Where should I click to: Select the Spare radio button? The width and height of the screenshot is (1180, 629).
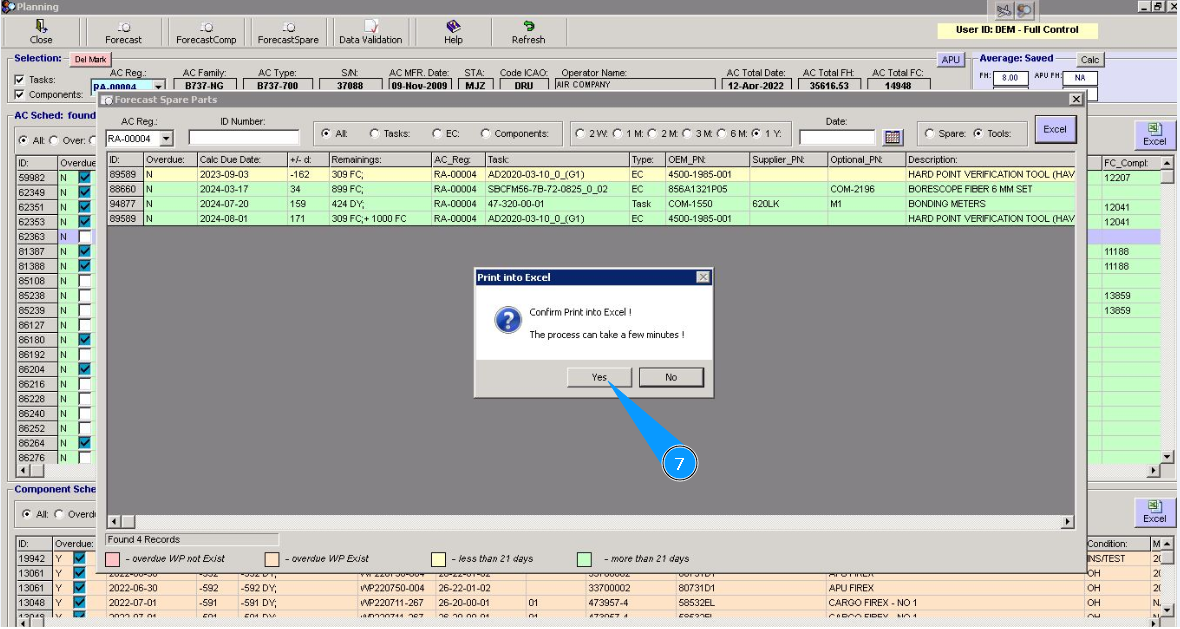[x=930, y=134]
